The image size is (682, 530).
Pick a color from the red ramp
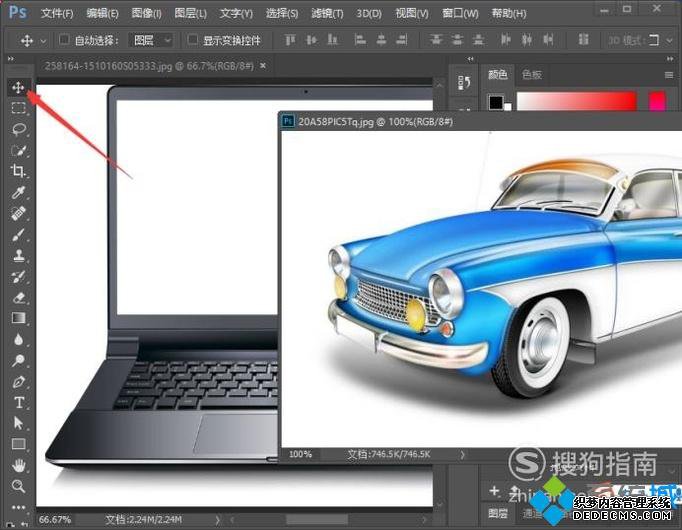tap(577, 101)
